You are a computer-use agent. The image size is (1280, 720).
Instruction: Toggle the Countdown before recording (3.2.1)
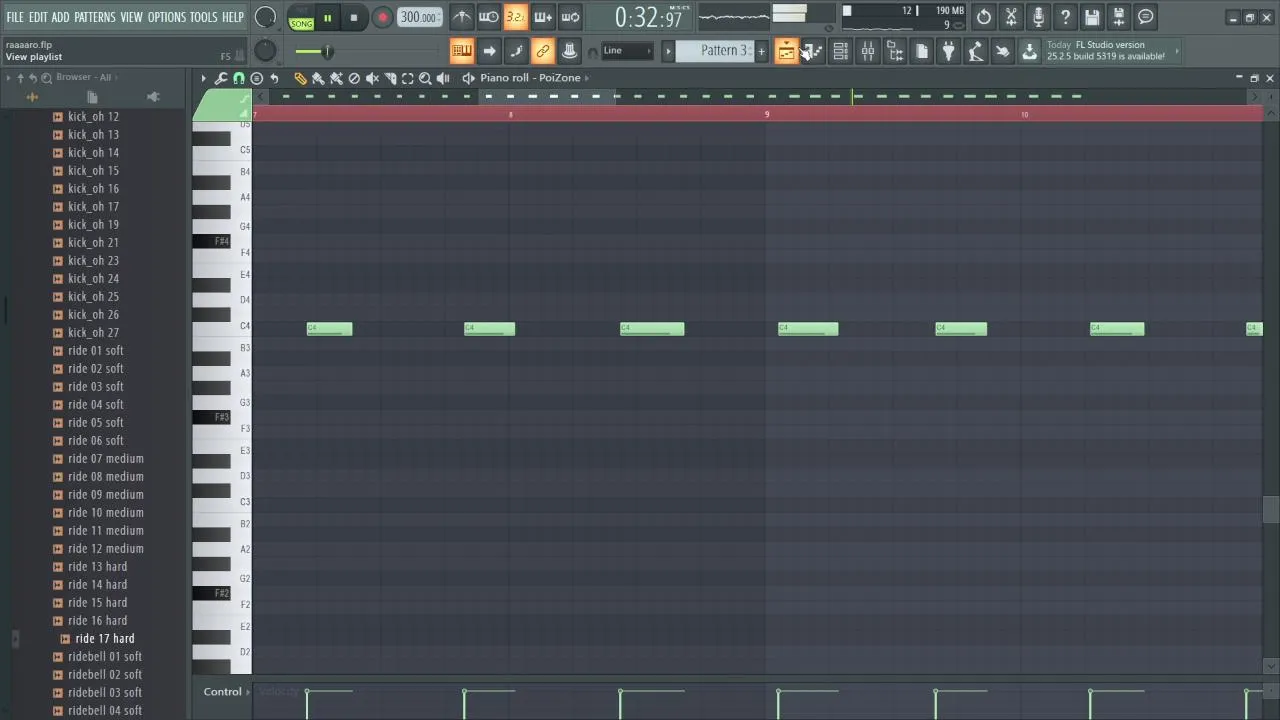(515, 17)
